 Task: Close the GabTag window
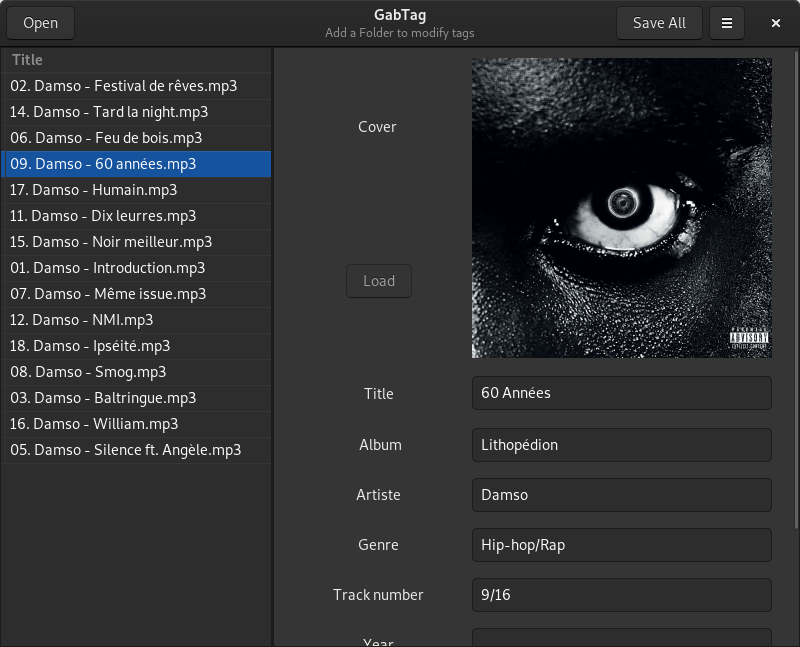pos(776,23)
